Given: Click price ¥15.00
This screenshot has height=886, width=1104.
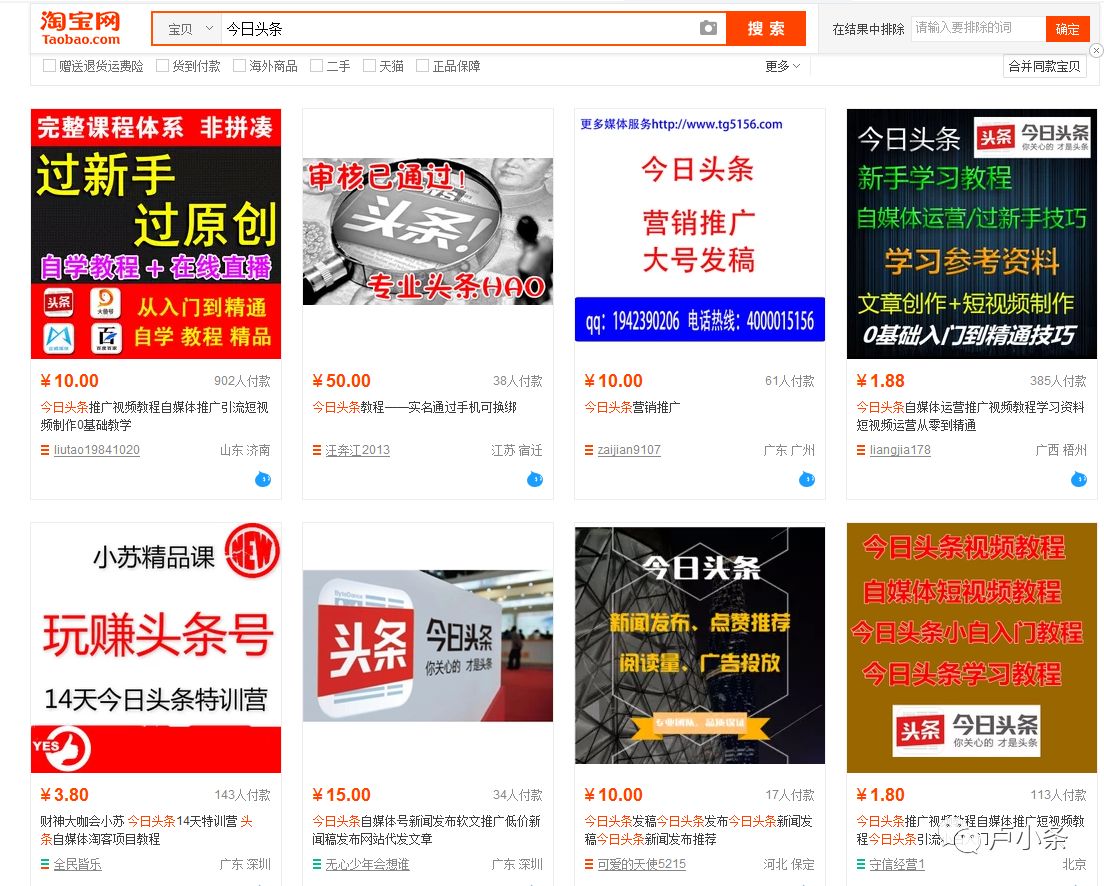Looking at the screenshot, I should (x=341, y=795).
